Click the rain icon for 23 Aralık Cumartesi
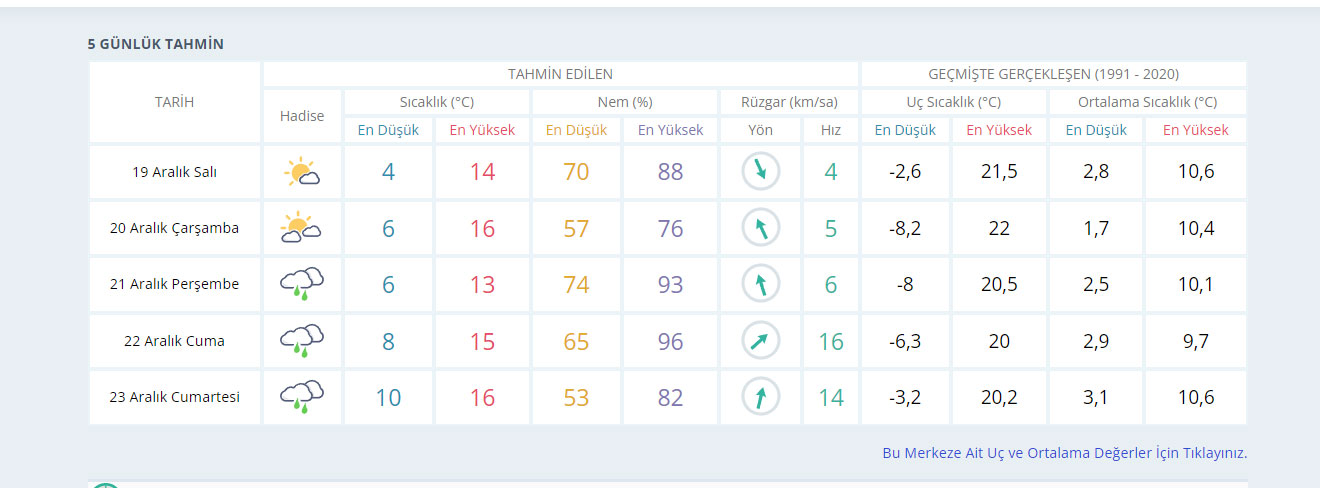The width and height of the screenshot is (1320, 488). (302, 397)
